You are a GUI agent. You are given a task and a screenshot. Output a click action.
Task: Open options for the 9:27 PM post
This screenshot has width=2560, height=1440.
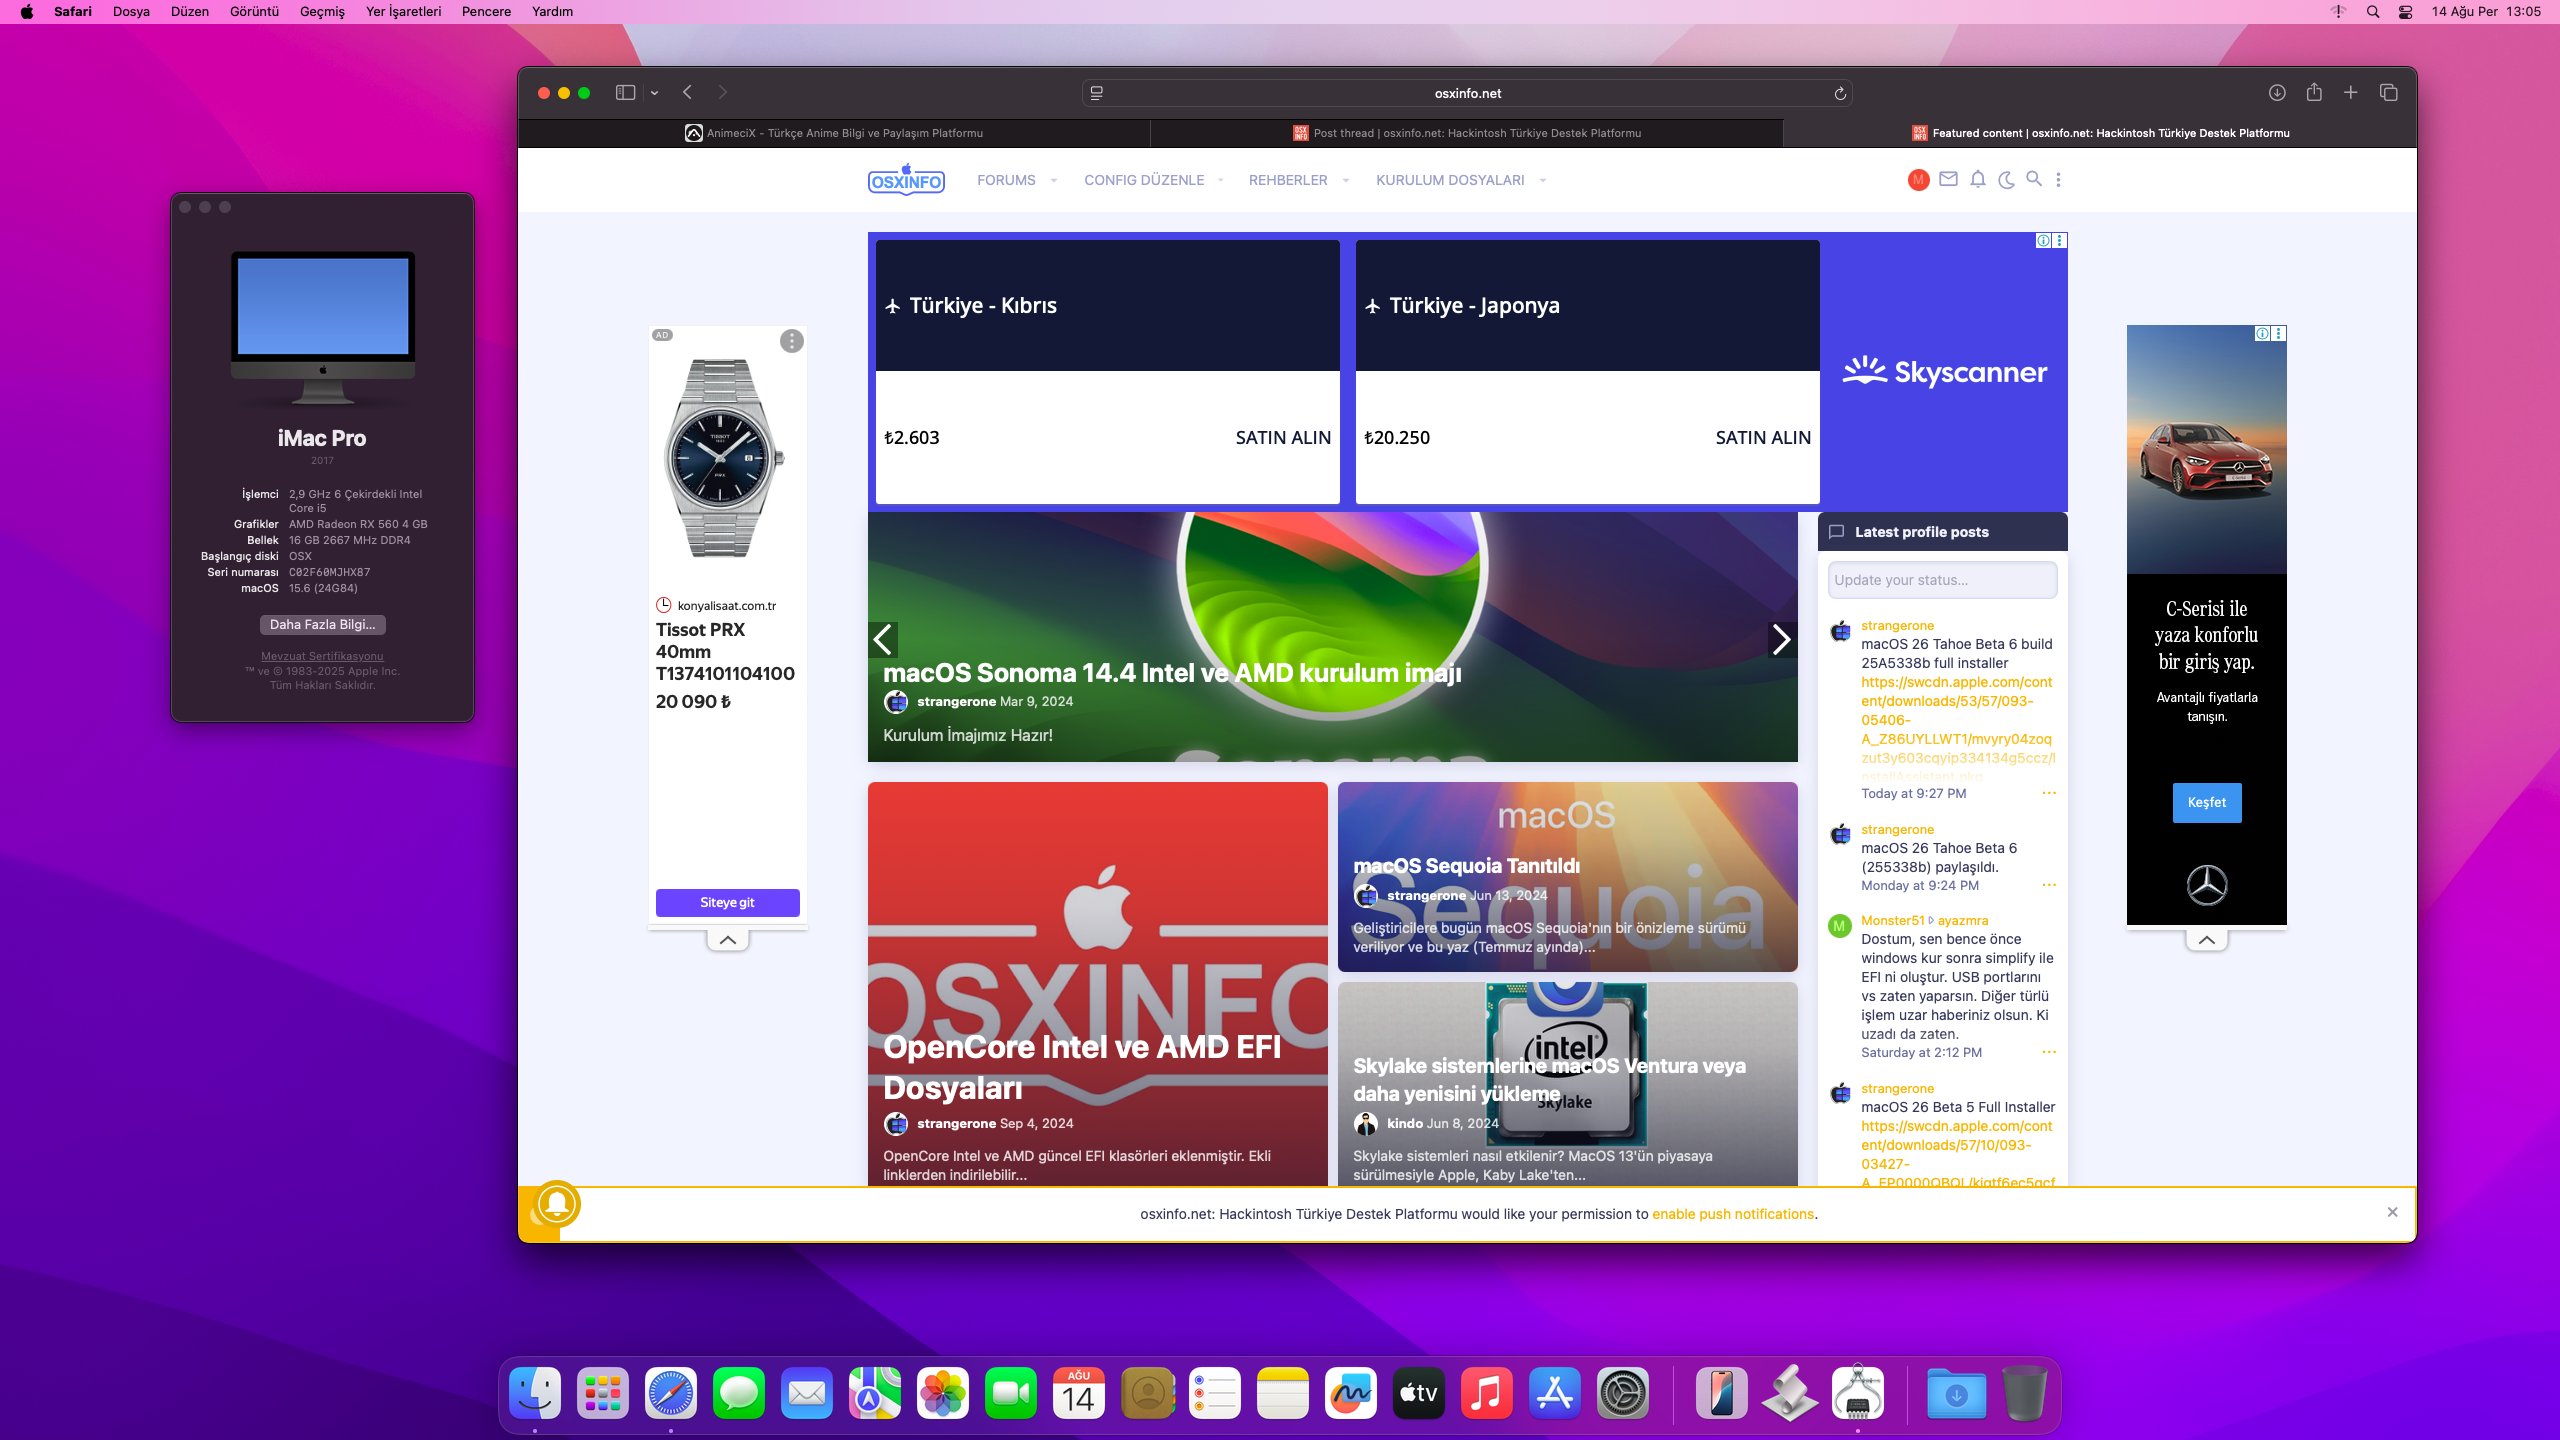tap(2049, 793)
